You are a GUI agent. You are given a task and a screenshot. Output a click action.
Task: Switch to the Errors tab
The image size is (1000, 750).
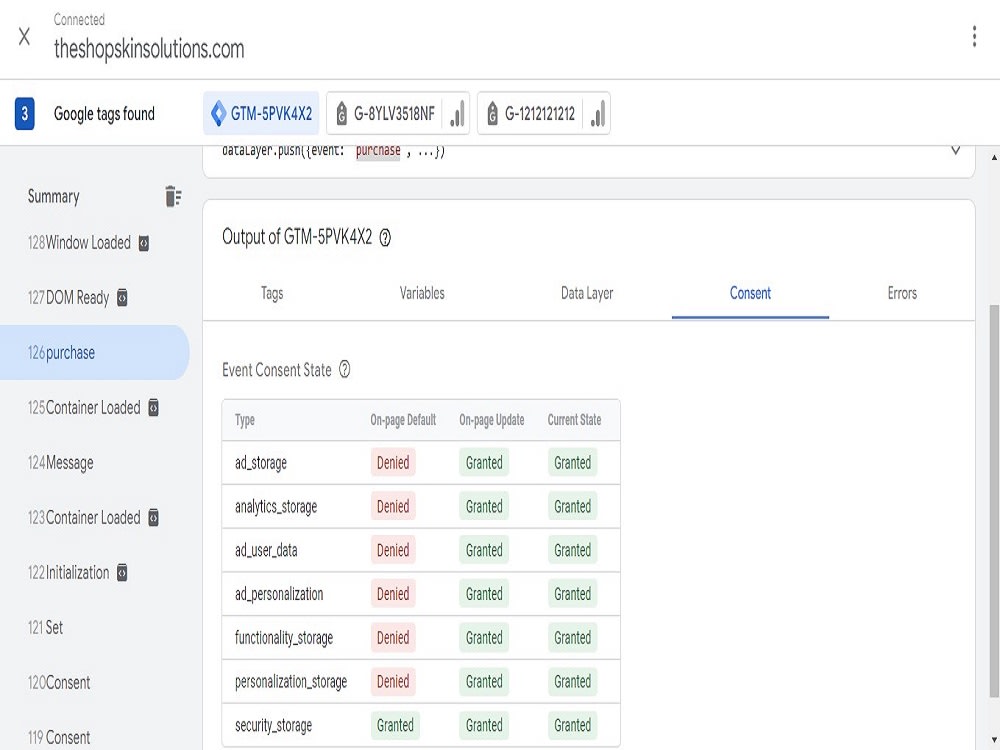902,293
